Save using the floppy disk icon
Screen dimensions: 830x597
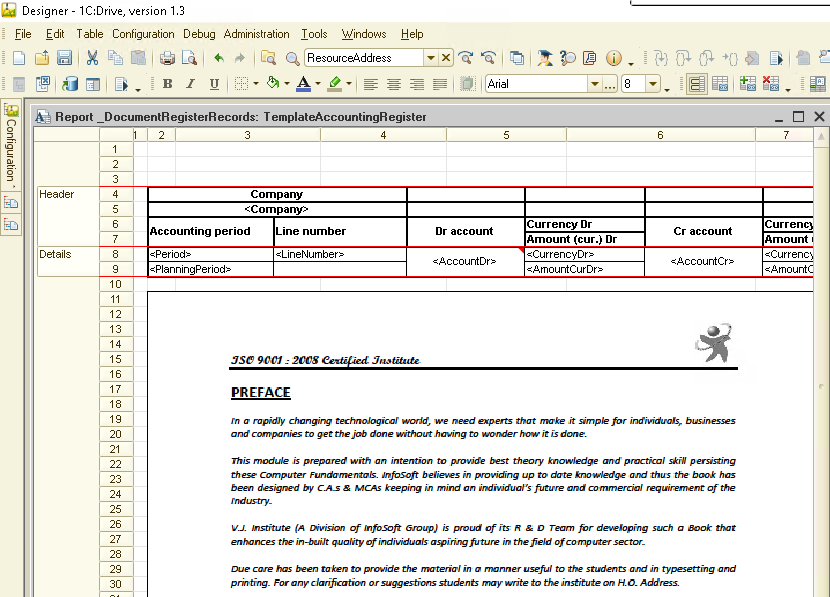coord(65,58)
